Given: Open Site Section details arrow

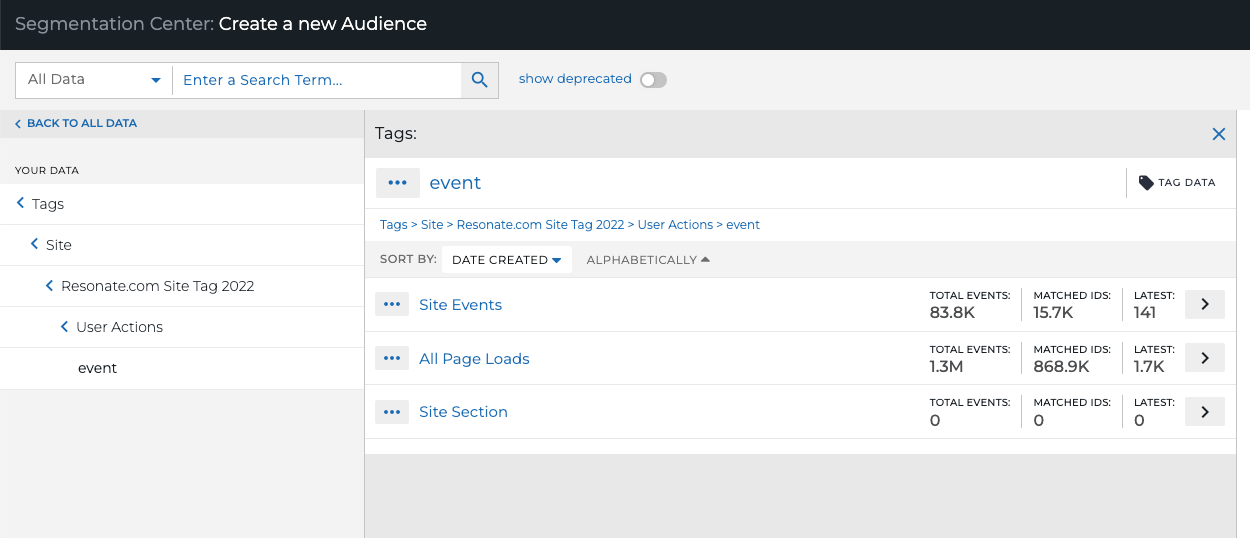Looking at the screenshot, I should tap(1205, 411).
